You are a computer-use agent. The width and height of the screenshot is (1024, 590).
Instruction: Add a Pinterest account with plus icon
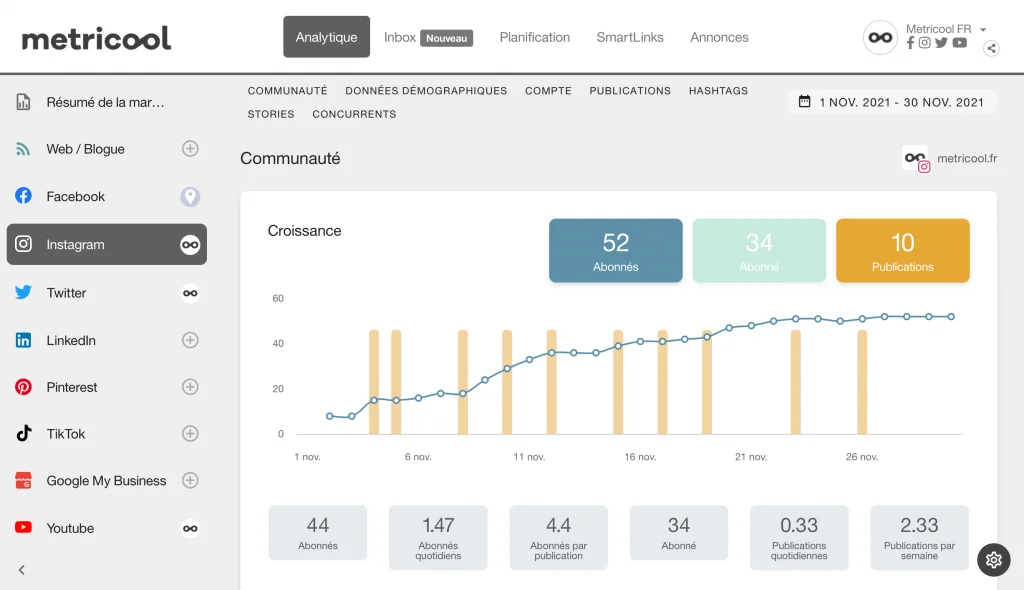click(190, 387)
